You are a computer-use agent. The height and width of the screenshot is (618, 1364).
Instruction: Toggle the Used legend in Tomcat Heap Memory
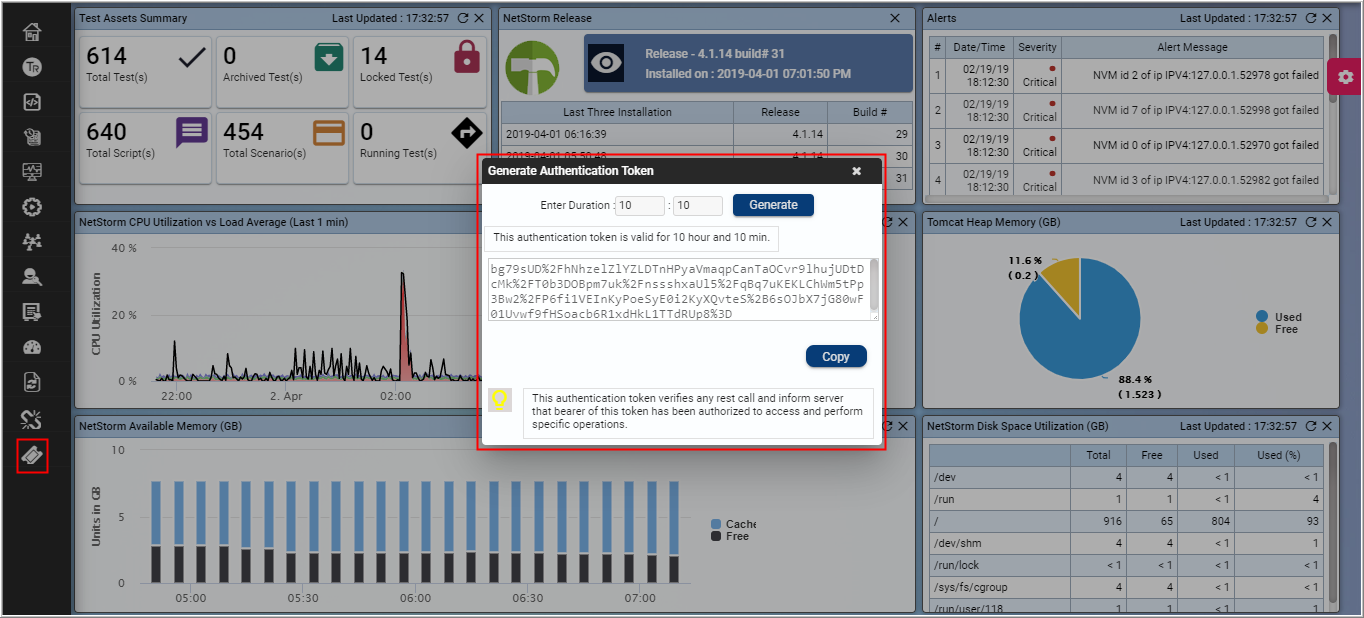click(x=1280, y=317)
